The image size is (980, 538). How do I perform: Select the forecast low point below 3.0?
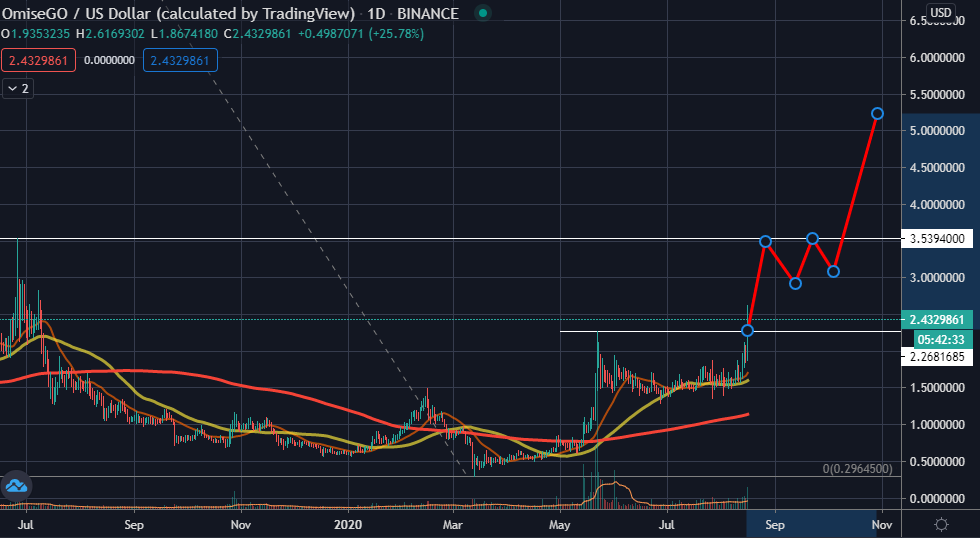[x=795, y=284]
